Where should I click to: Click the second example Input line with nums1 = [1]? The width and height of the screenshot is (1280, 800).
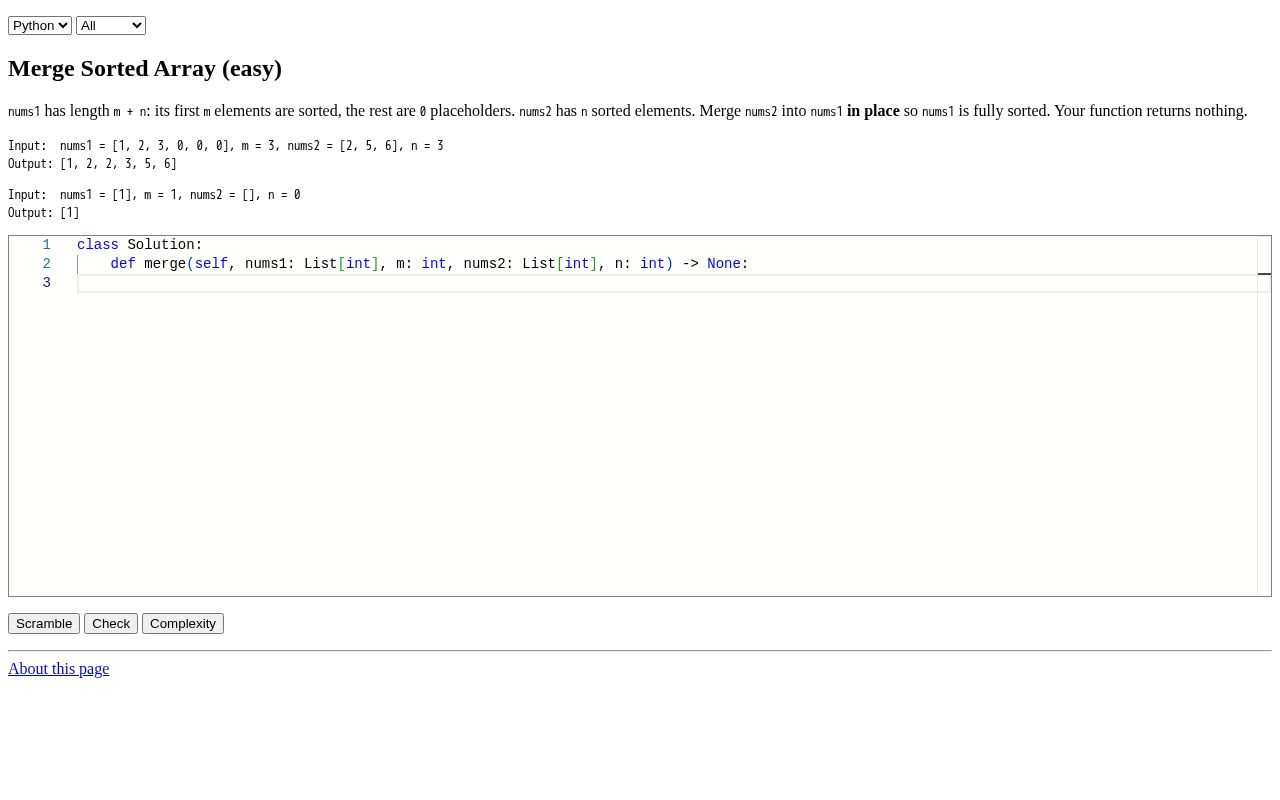tap(154, 195)
